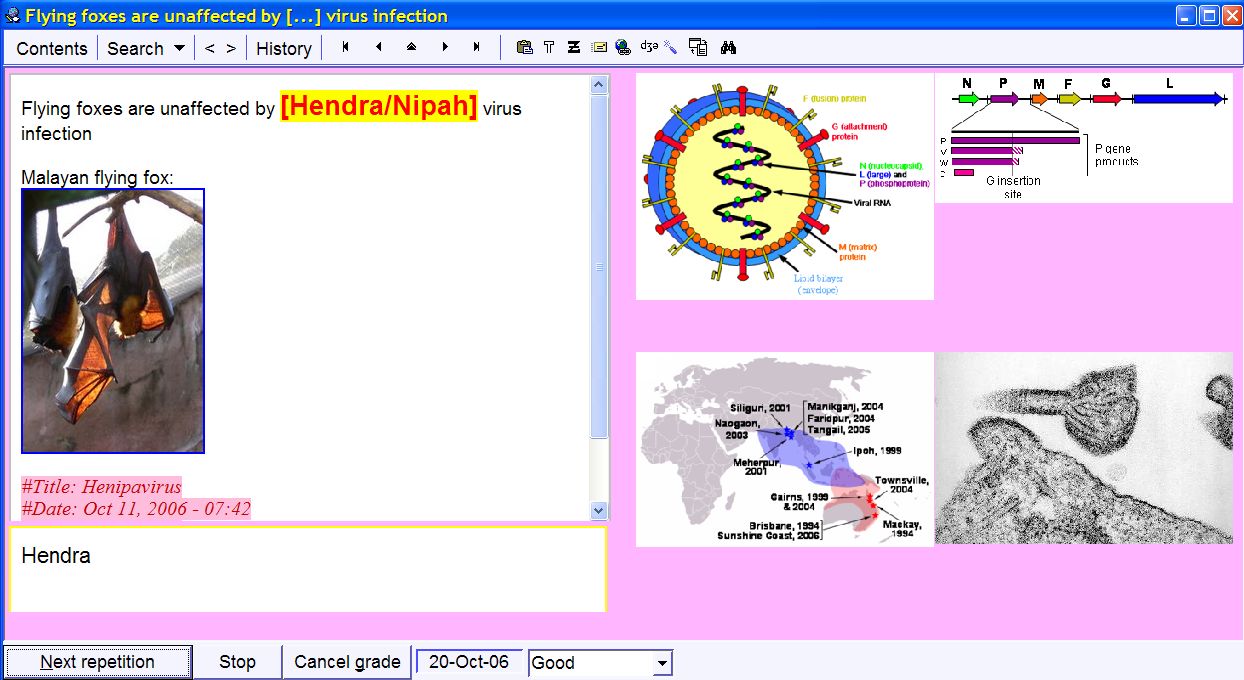1244x680 pixels.
Task: Open the grade dropdown showing Good
Action: (661, 663)
